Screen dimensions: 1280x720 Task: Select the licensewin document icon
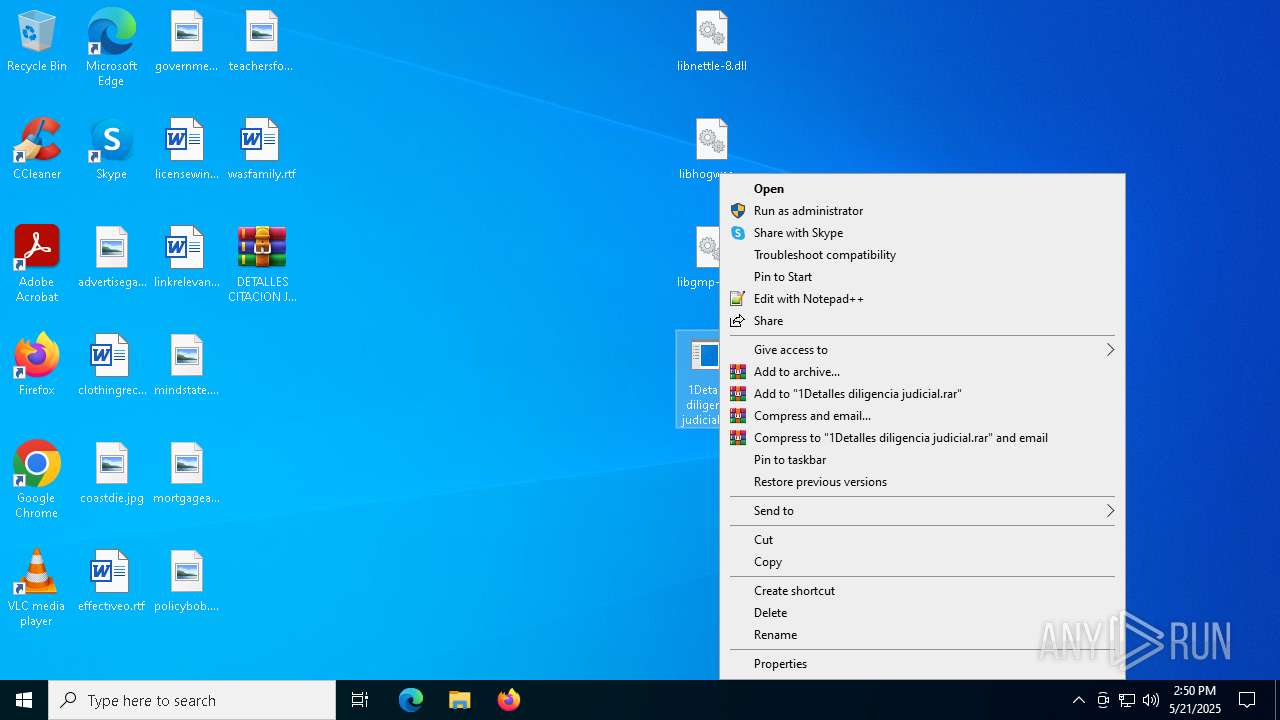(186, 150)
